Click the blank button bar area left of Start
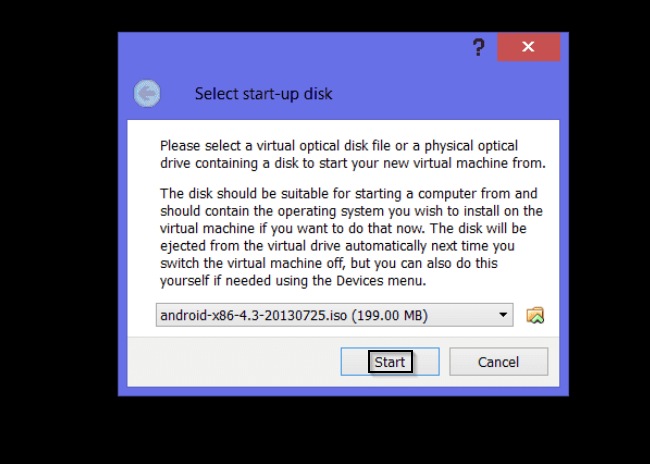Screen dimensions: 650x464 point(234,362)
